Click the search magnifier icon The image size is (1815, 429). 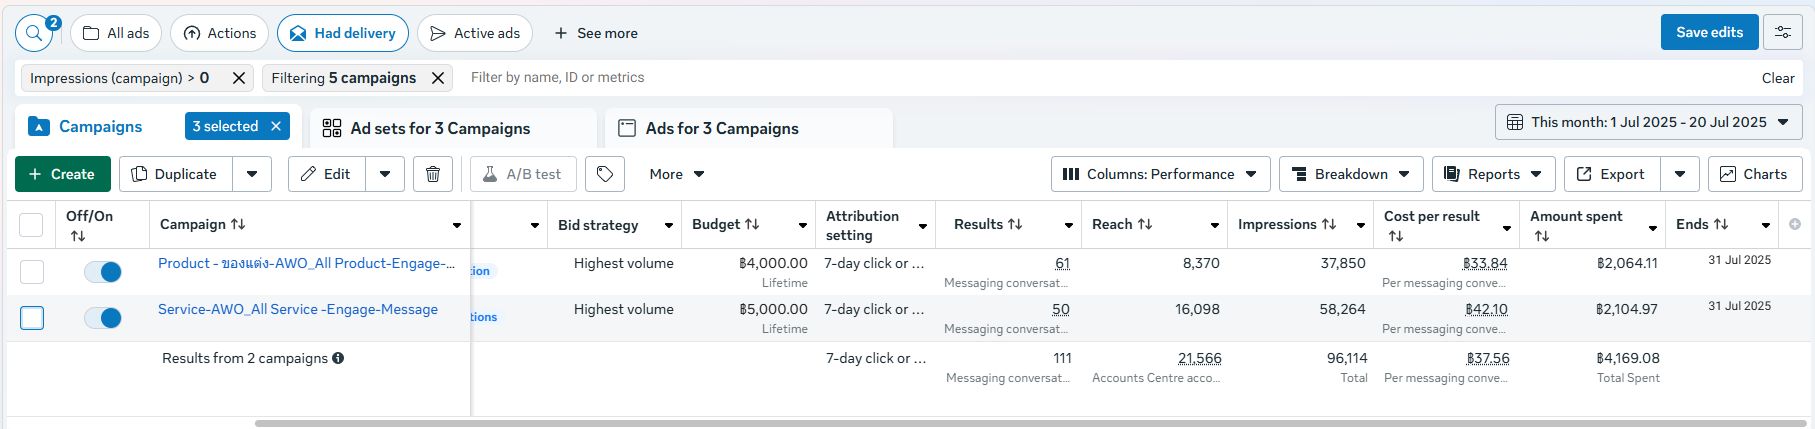[x=34, y=33]
